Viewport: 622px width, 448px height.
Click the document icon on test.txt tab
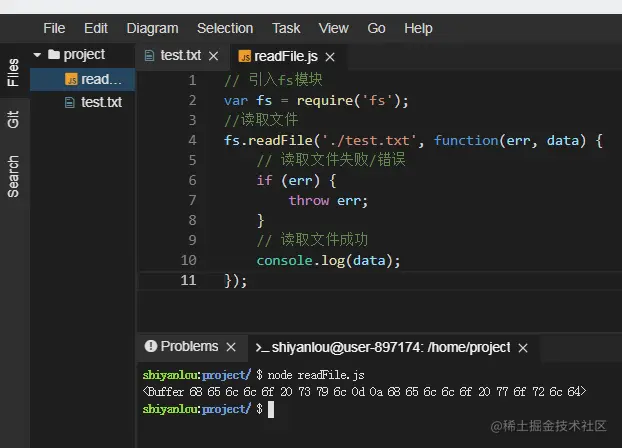[149, 56]
